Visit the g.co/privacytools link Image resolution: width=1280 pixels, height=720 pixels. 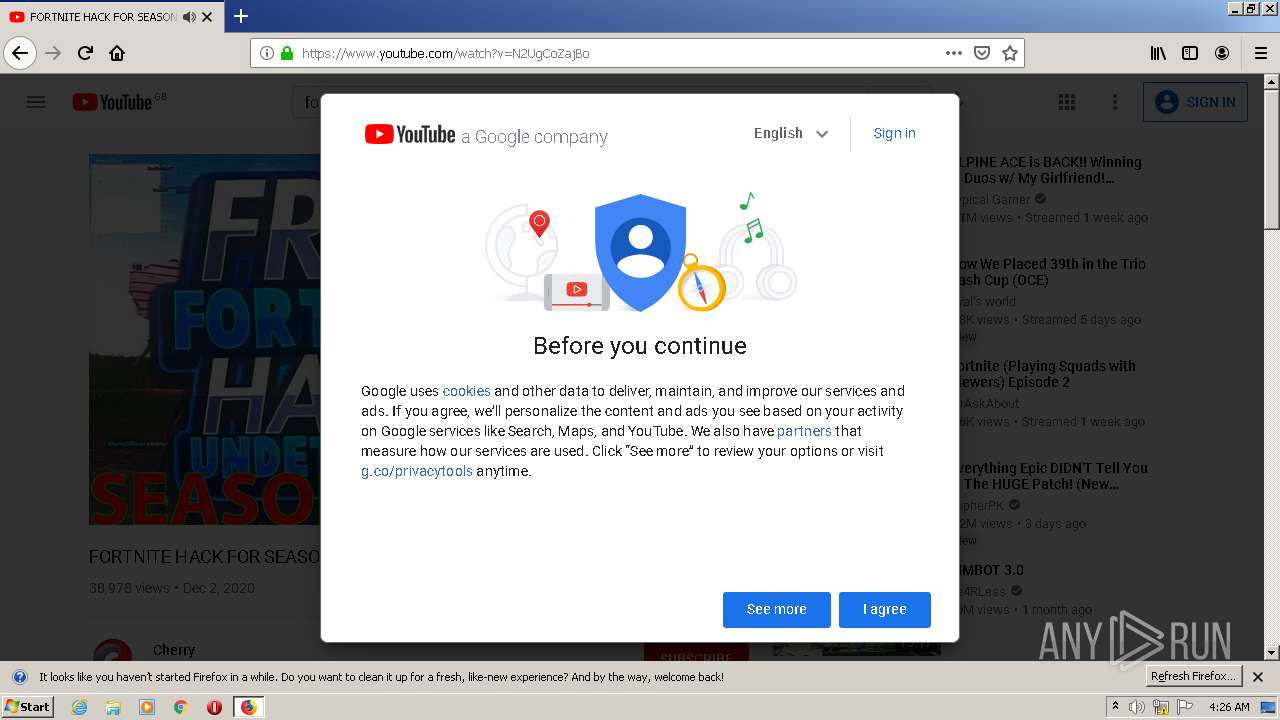[x=416, y=471]
